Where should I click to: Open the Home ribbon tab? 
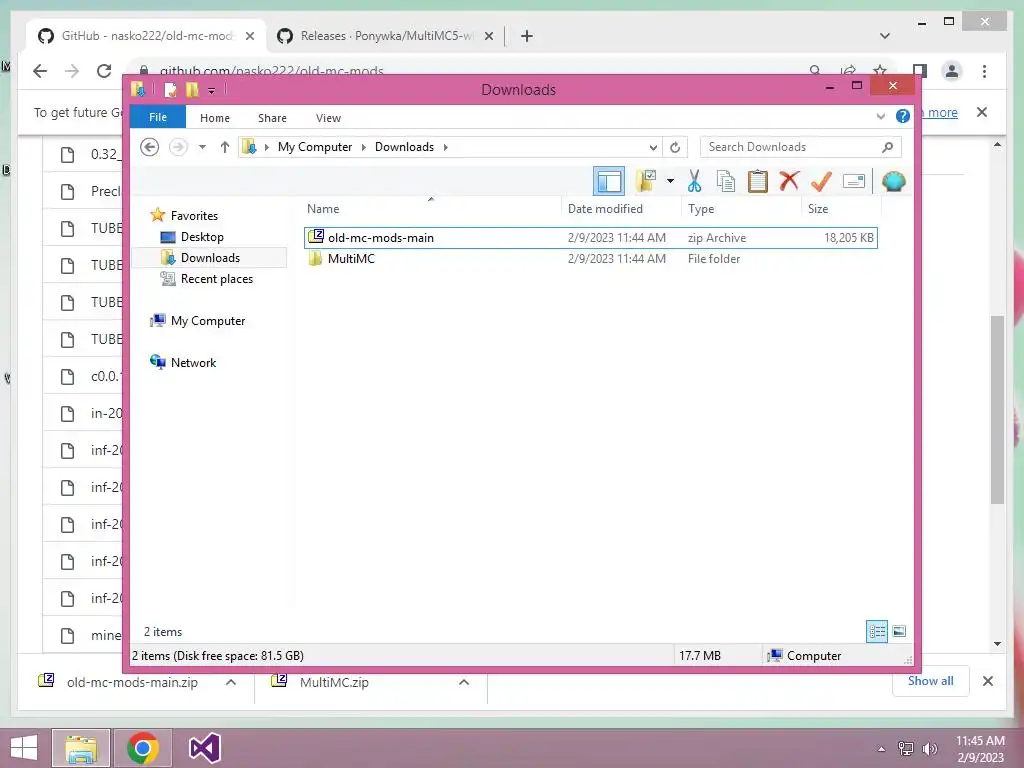[x=215, y=118]
